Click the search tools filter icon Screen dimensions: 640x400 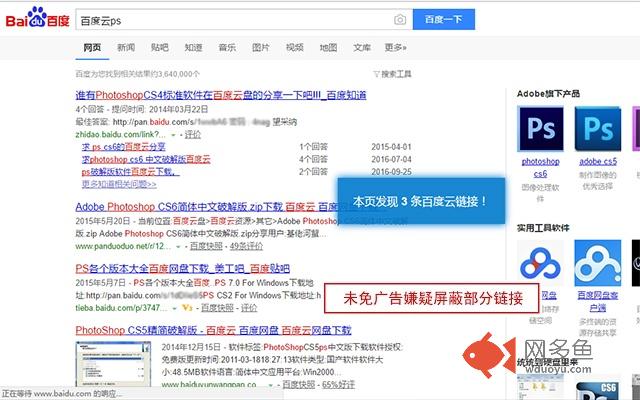376,74
